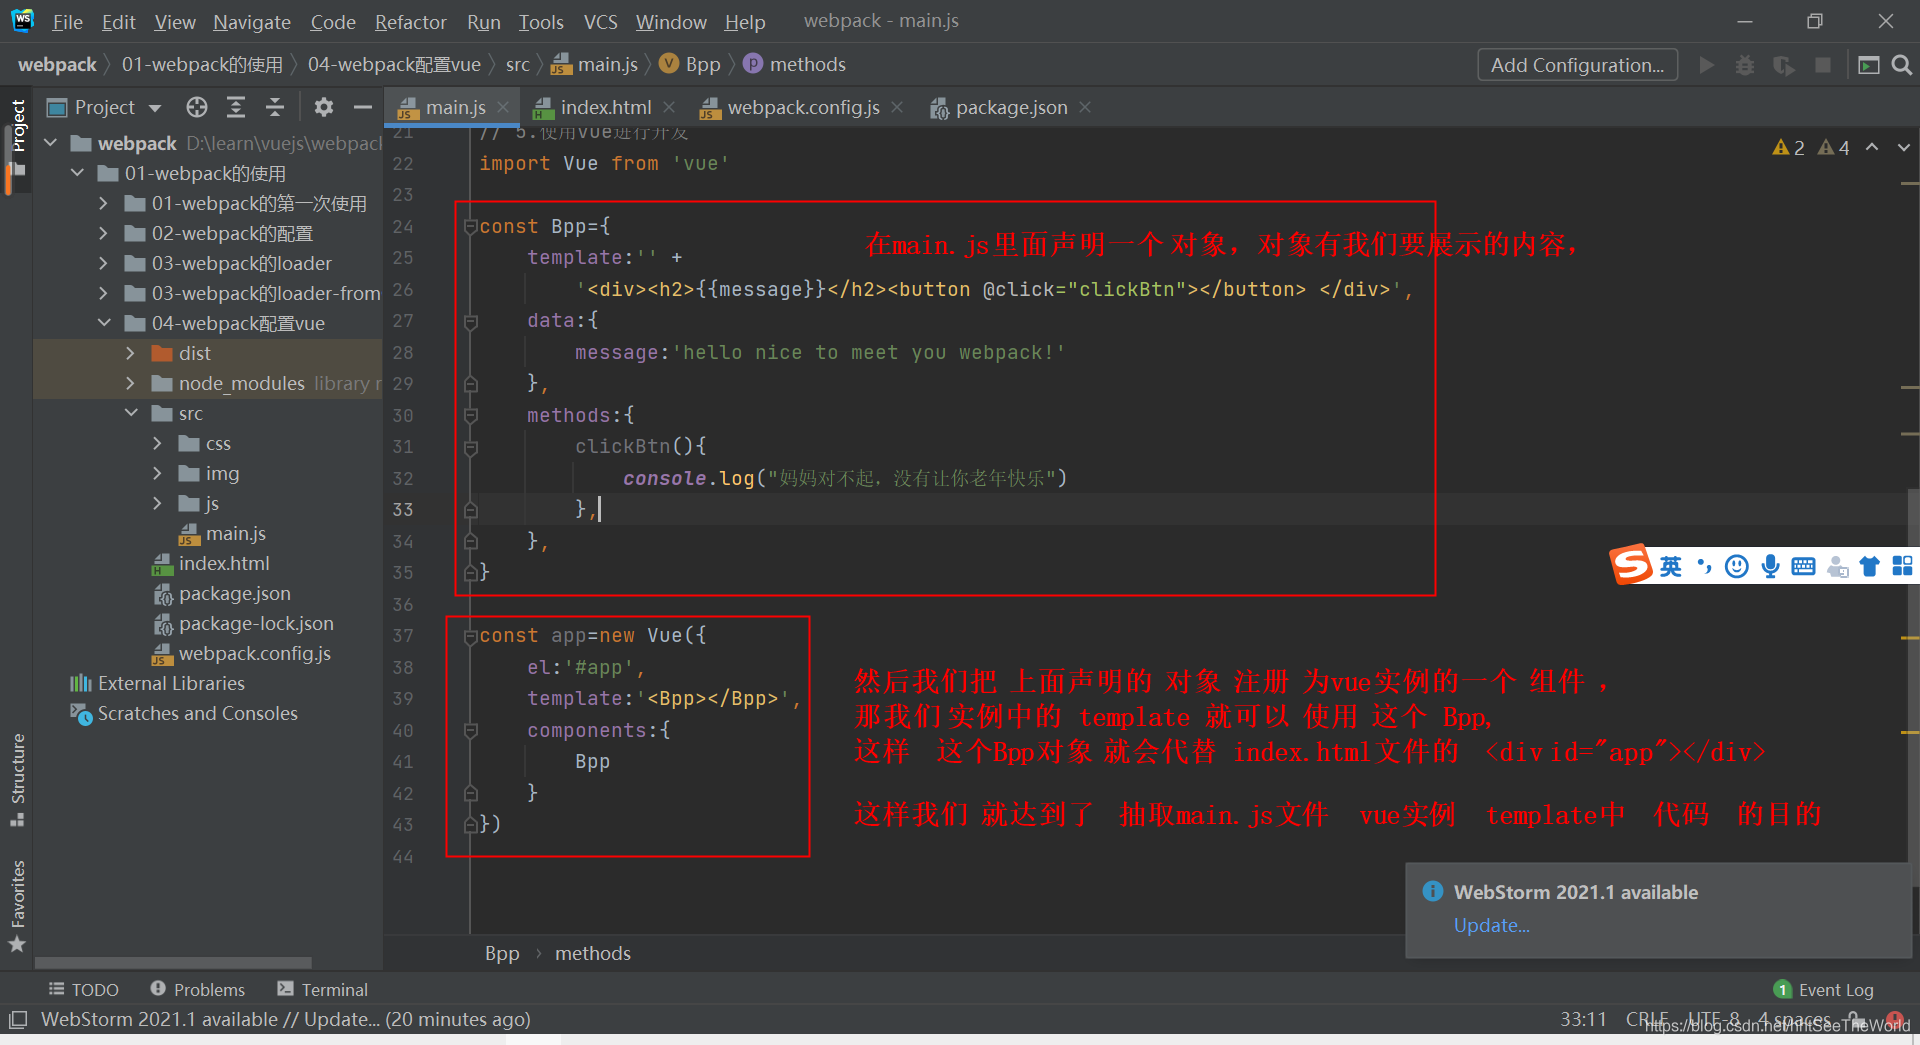Collapse the webpack root folder
1920x1045 pixels.
(x=51, y=143)
